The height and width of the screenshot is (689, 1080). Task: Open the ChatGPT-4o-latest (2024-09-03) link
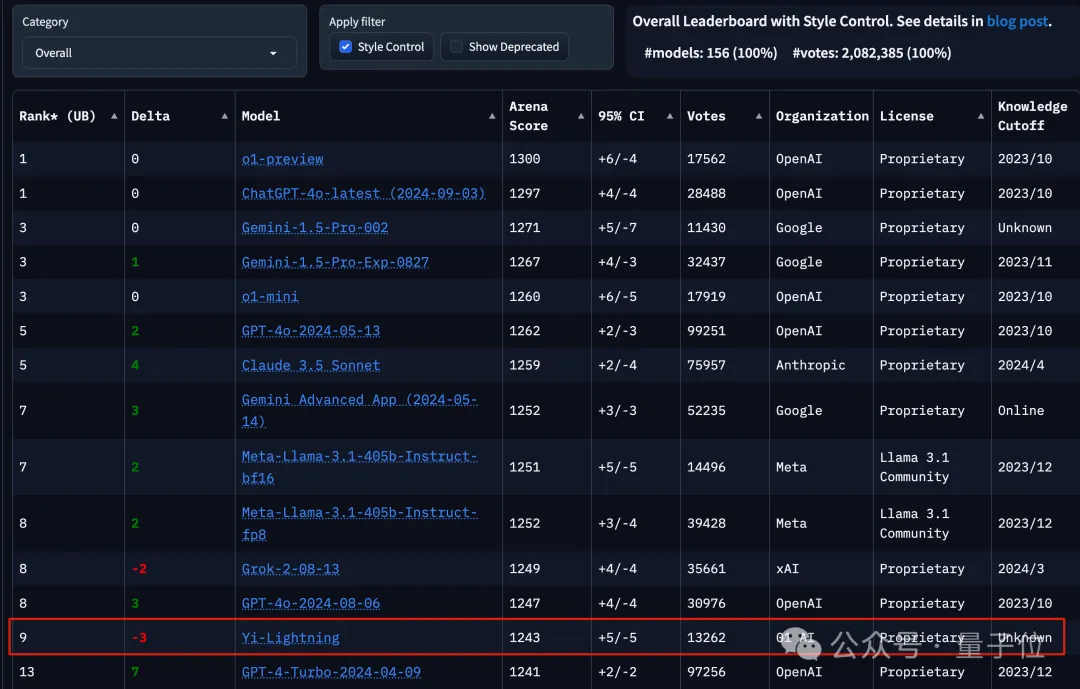[x=363, y=194]
